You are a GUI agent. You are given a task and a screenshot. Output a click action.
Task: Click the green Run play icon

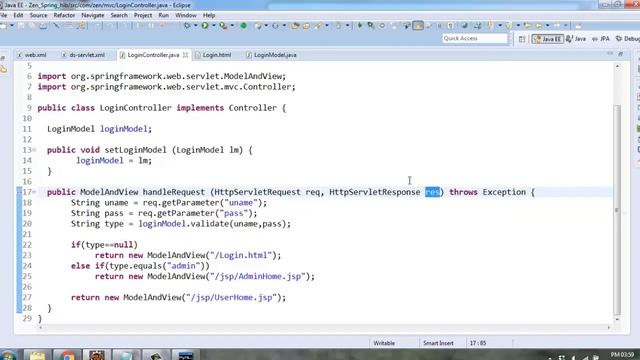pos(205,26)
